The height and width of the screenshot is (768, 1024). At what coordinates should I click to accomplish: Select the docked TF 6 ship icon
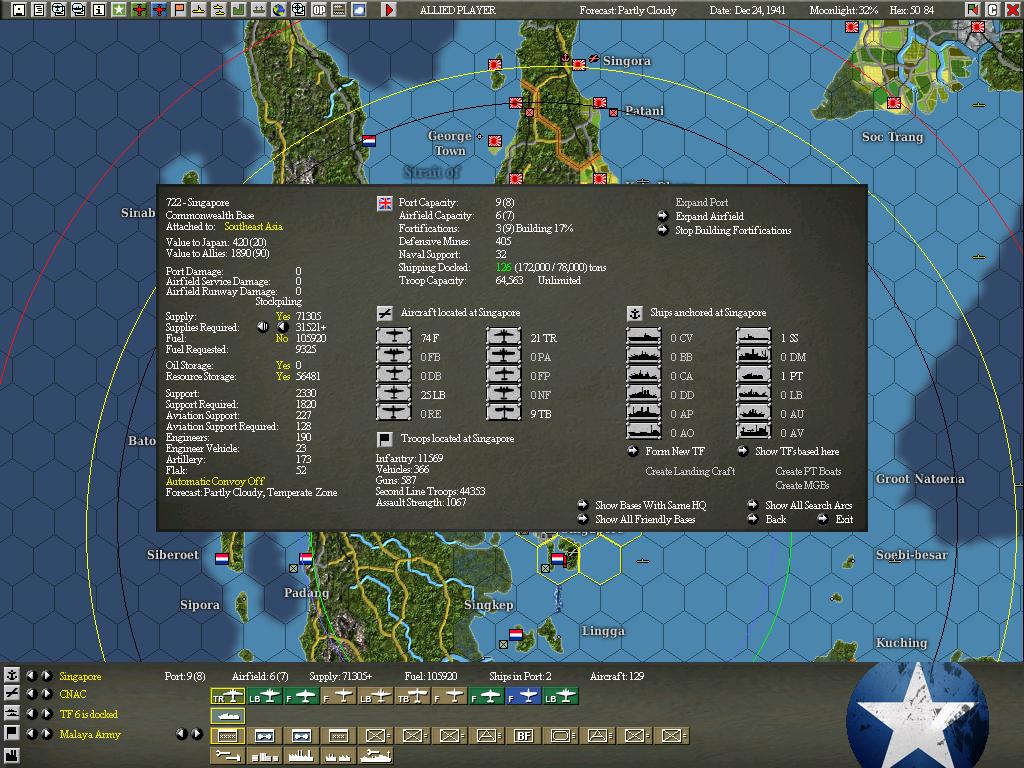pos(227,716)
